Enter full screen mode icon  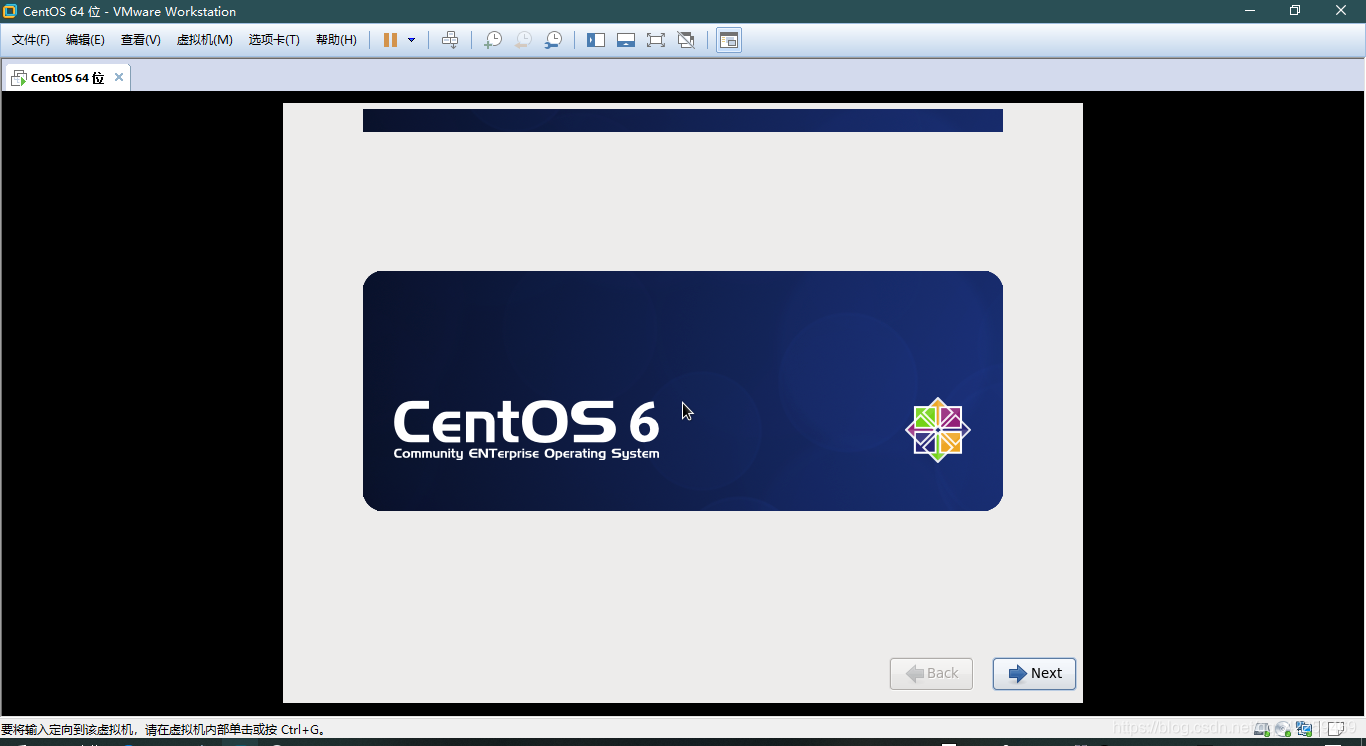tap(656, 40)
